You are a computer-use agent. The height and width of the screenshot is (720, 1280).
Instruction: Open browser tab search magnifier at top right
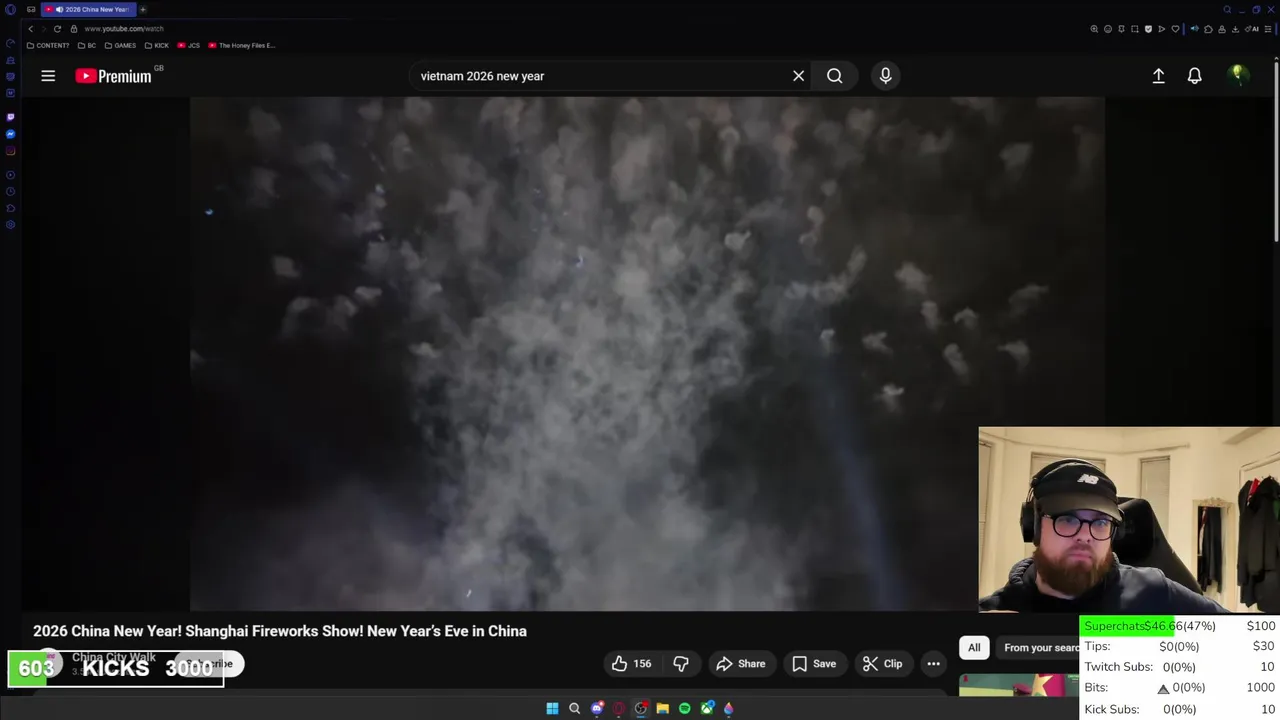point(1227,9)
